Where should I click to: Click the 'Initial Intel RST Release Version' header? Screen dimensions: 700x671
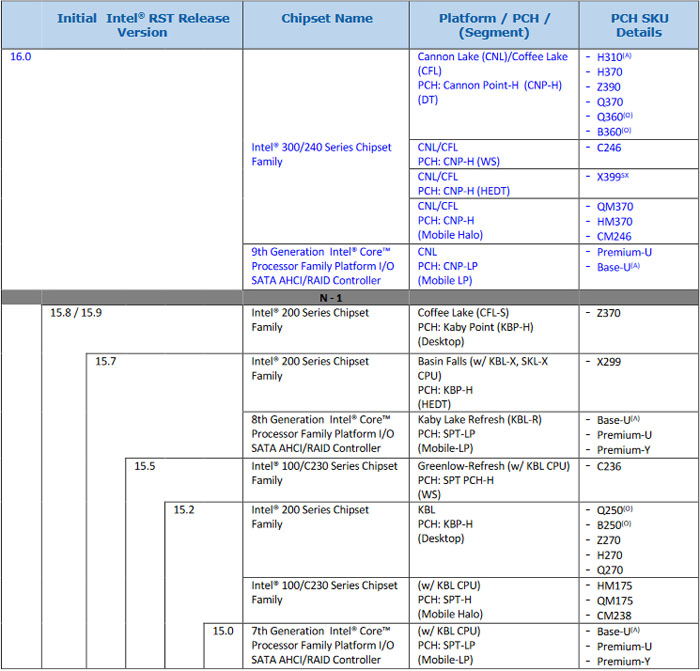pos(143,25)
